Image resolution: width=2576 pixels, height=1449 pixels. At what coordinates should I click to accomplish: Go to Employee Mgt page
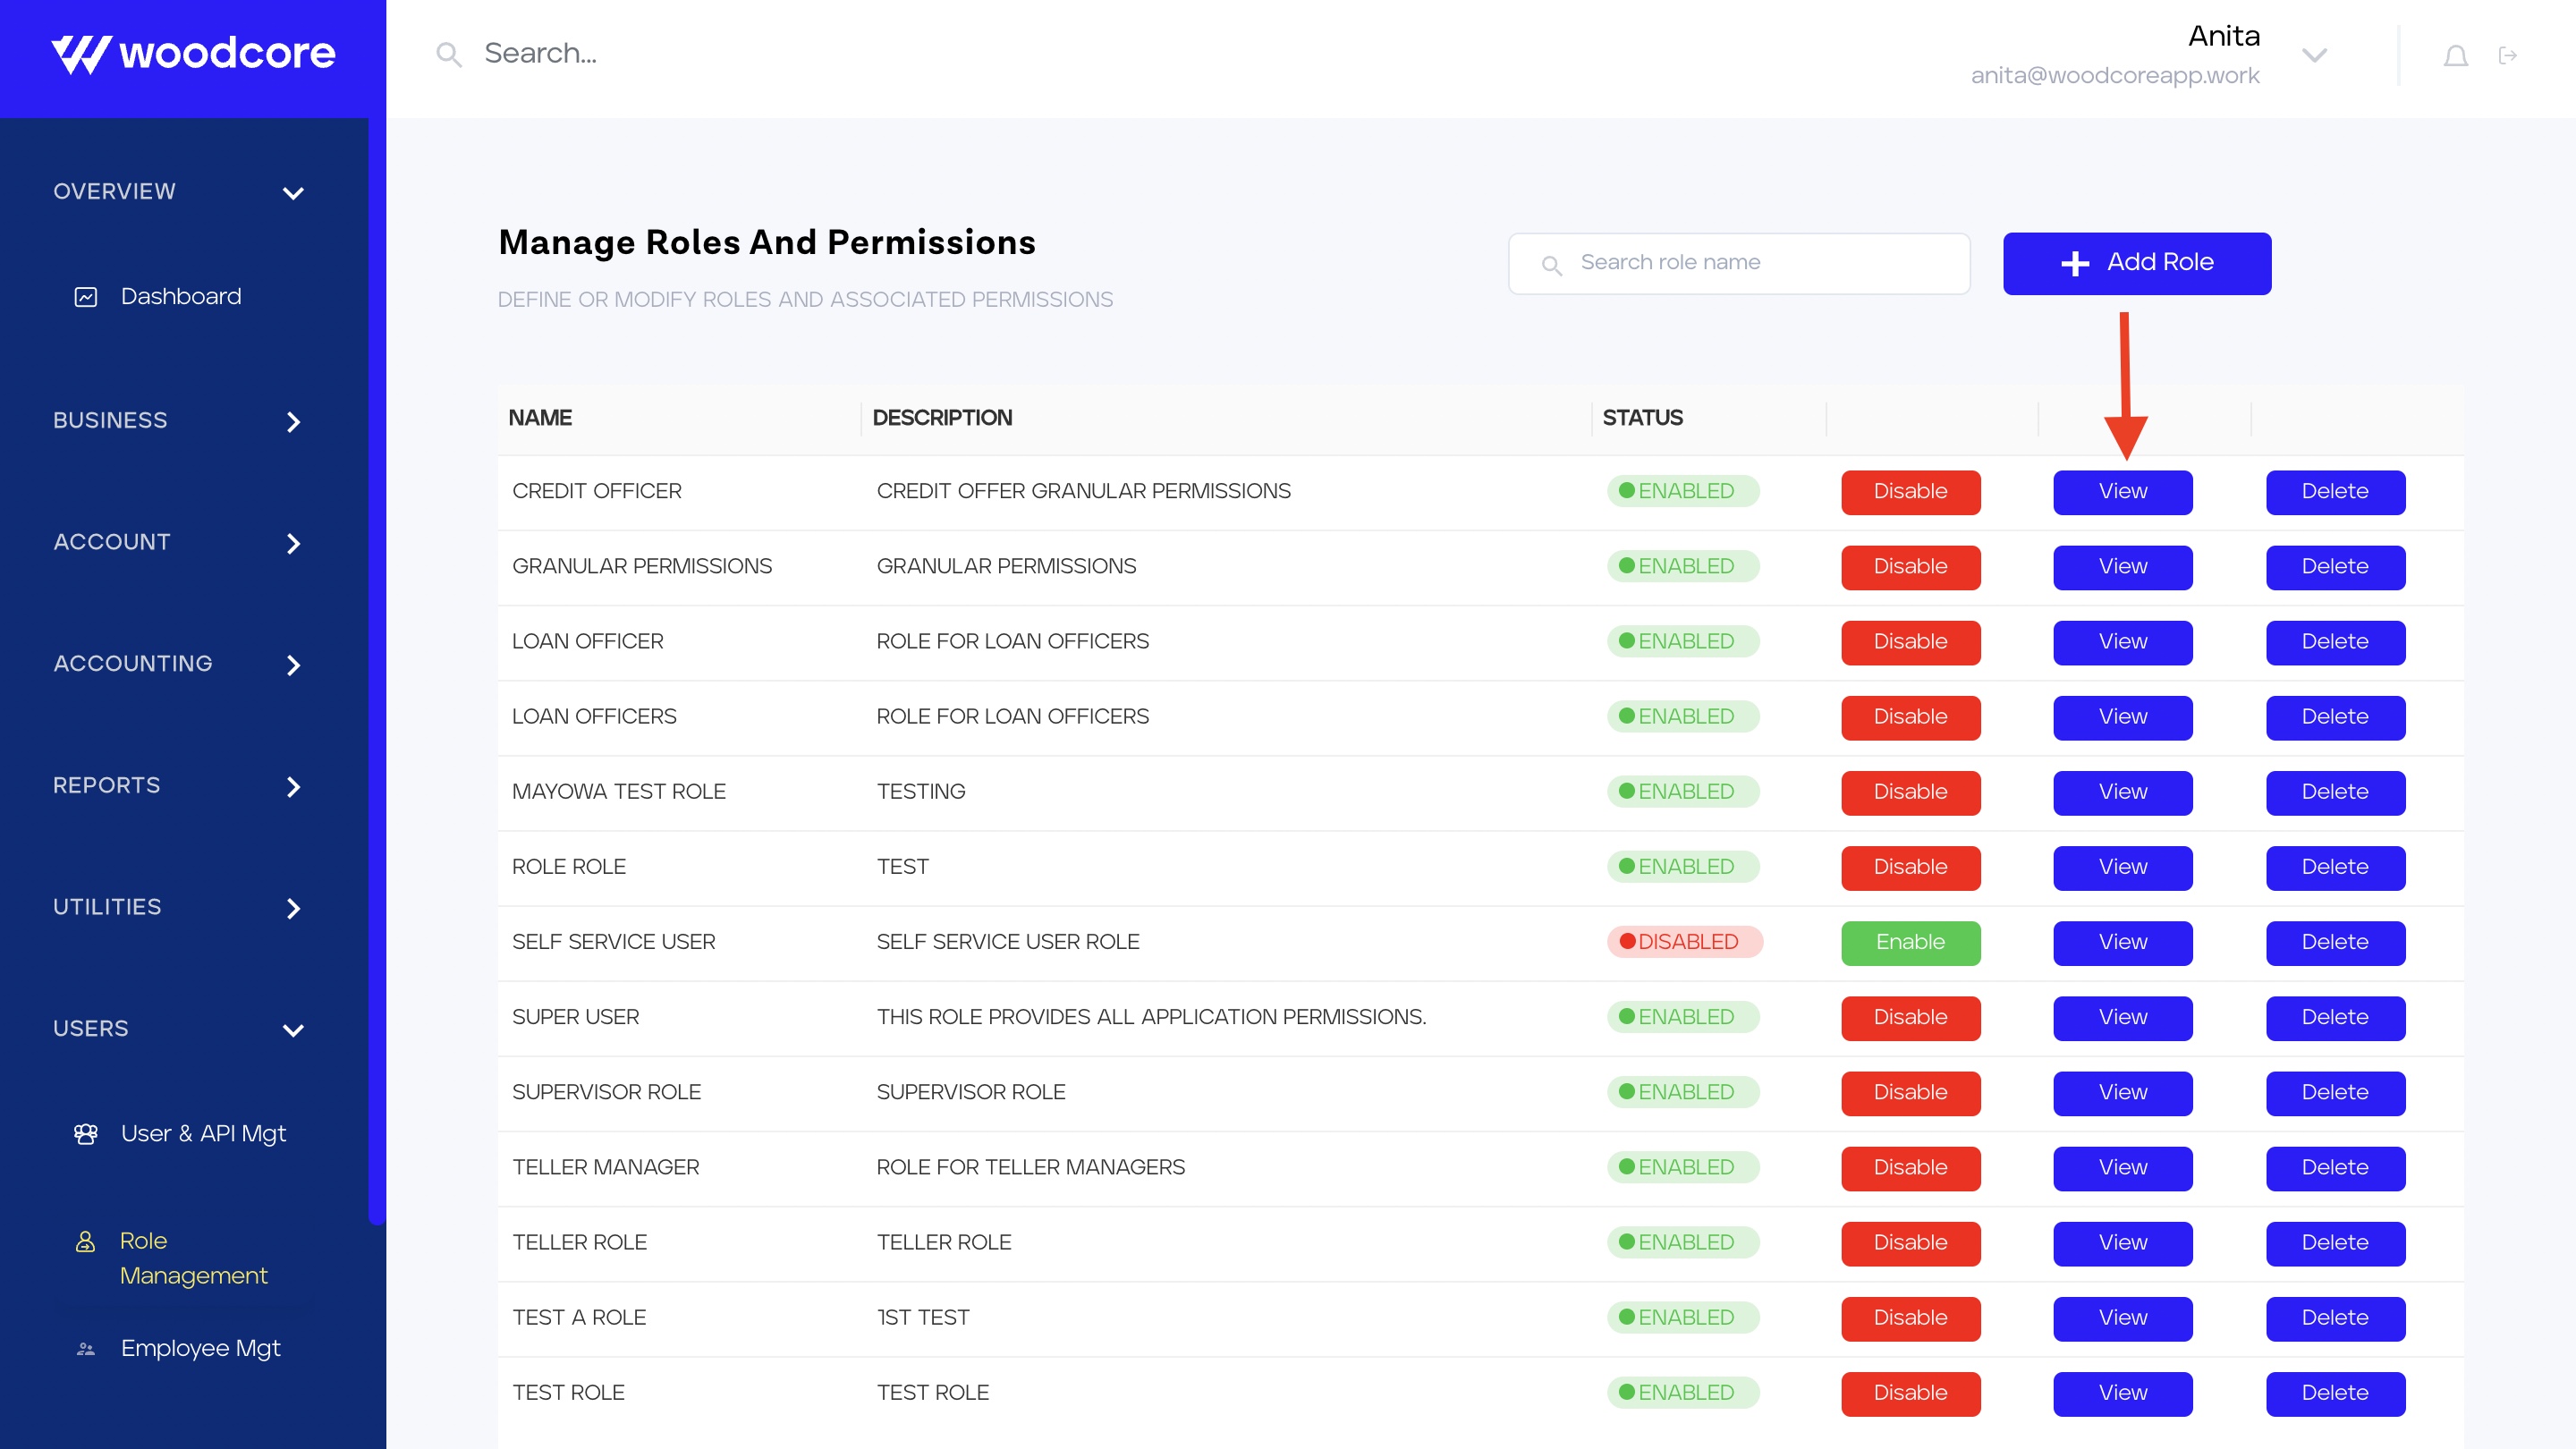[200, 1349]
